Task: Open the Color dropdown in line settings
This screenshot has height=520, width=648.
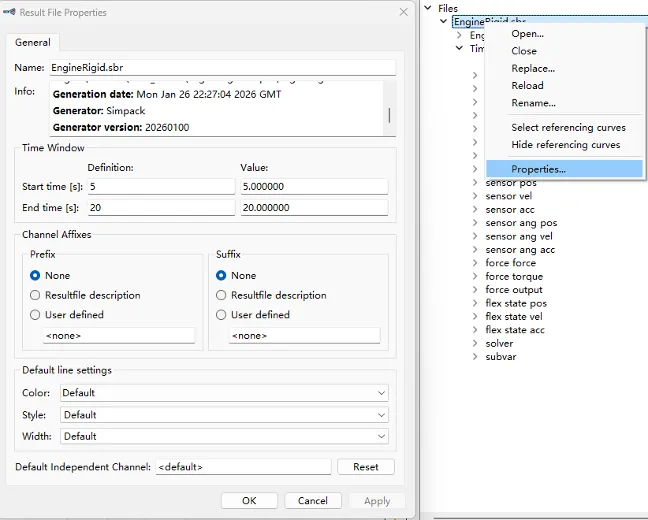Action: [224, 393]
